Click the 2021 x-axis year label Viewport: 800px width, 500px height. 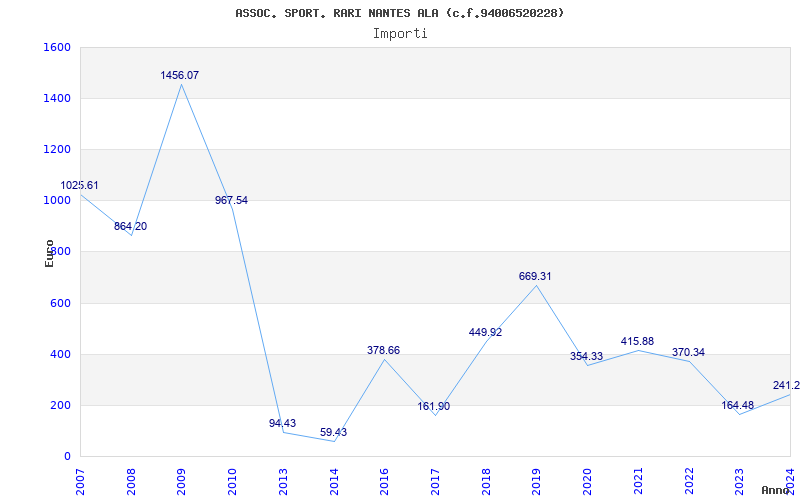coord(638,482)
